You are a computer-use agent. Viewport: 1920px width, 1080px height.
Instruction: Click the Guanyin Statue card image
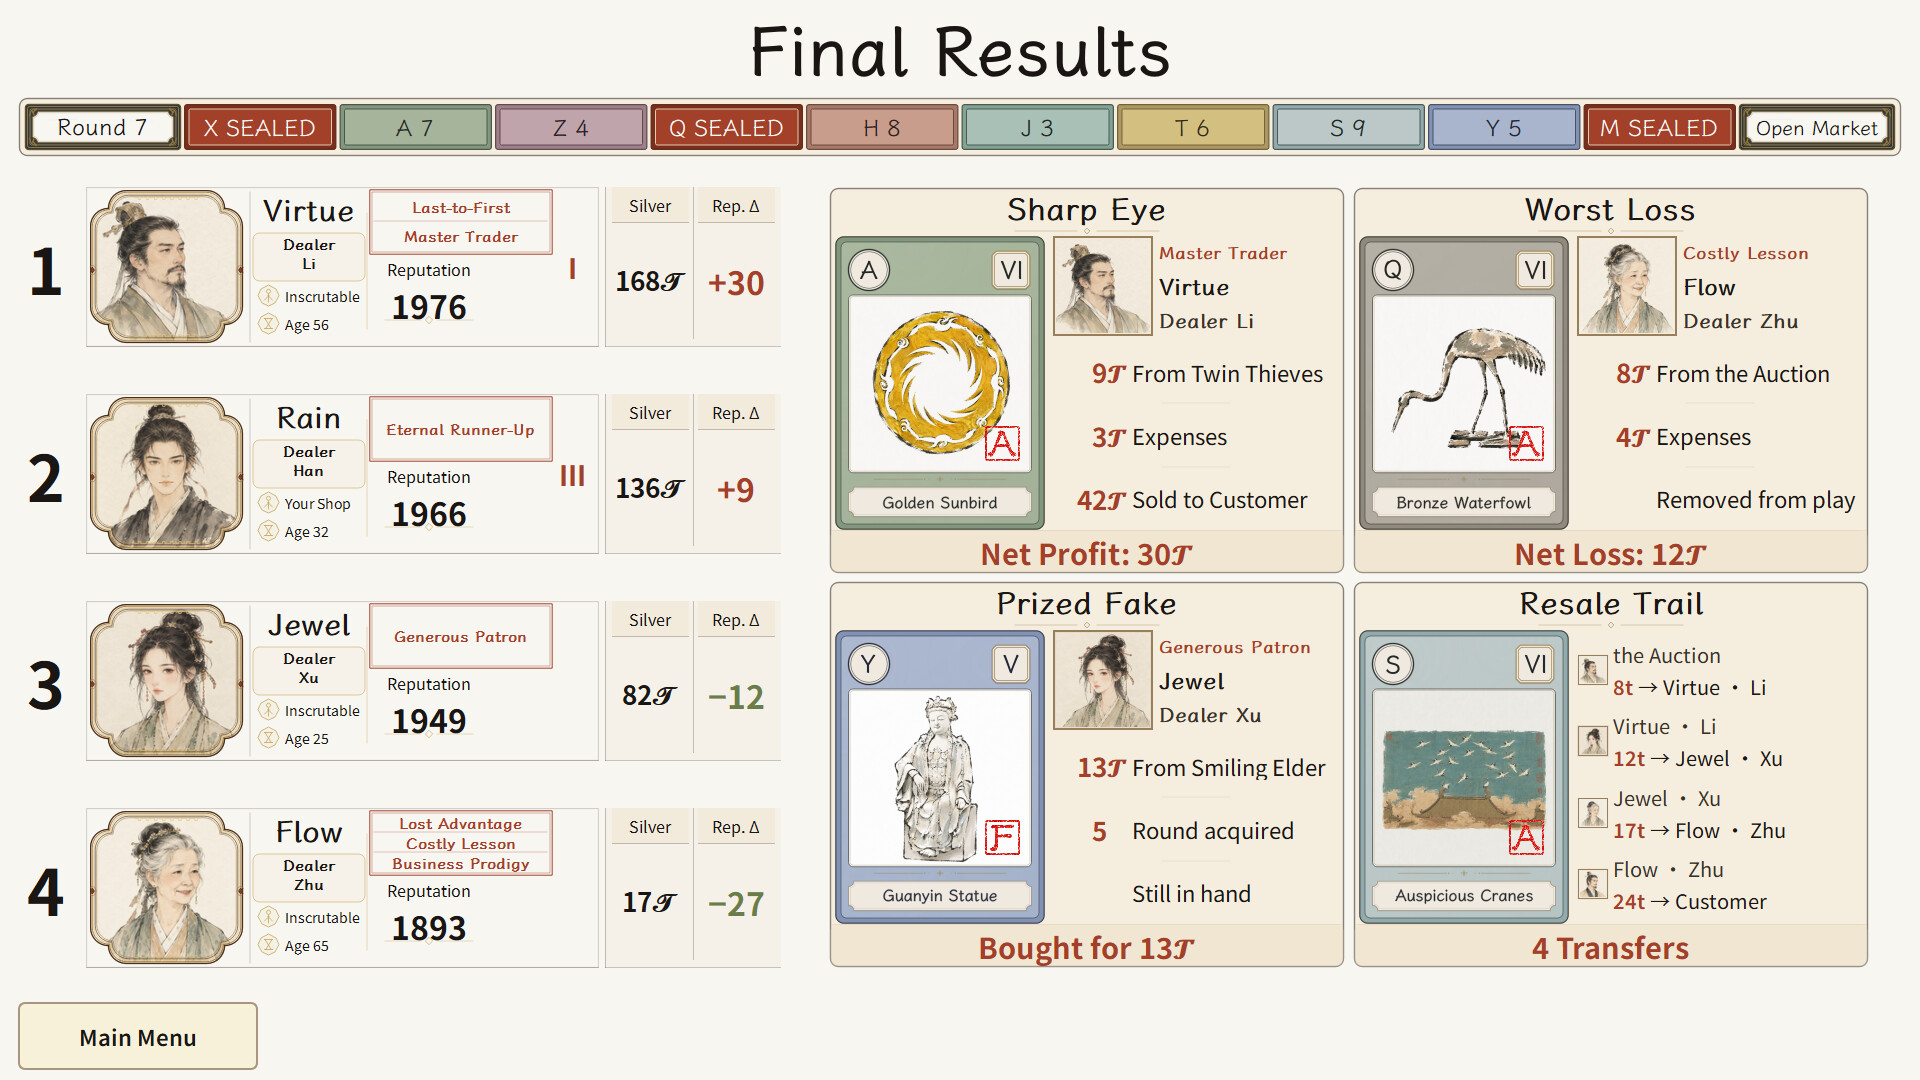[x=939, y=777]
